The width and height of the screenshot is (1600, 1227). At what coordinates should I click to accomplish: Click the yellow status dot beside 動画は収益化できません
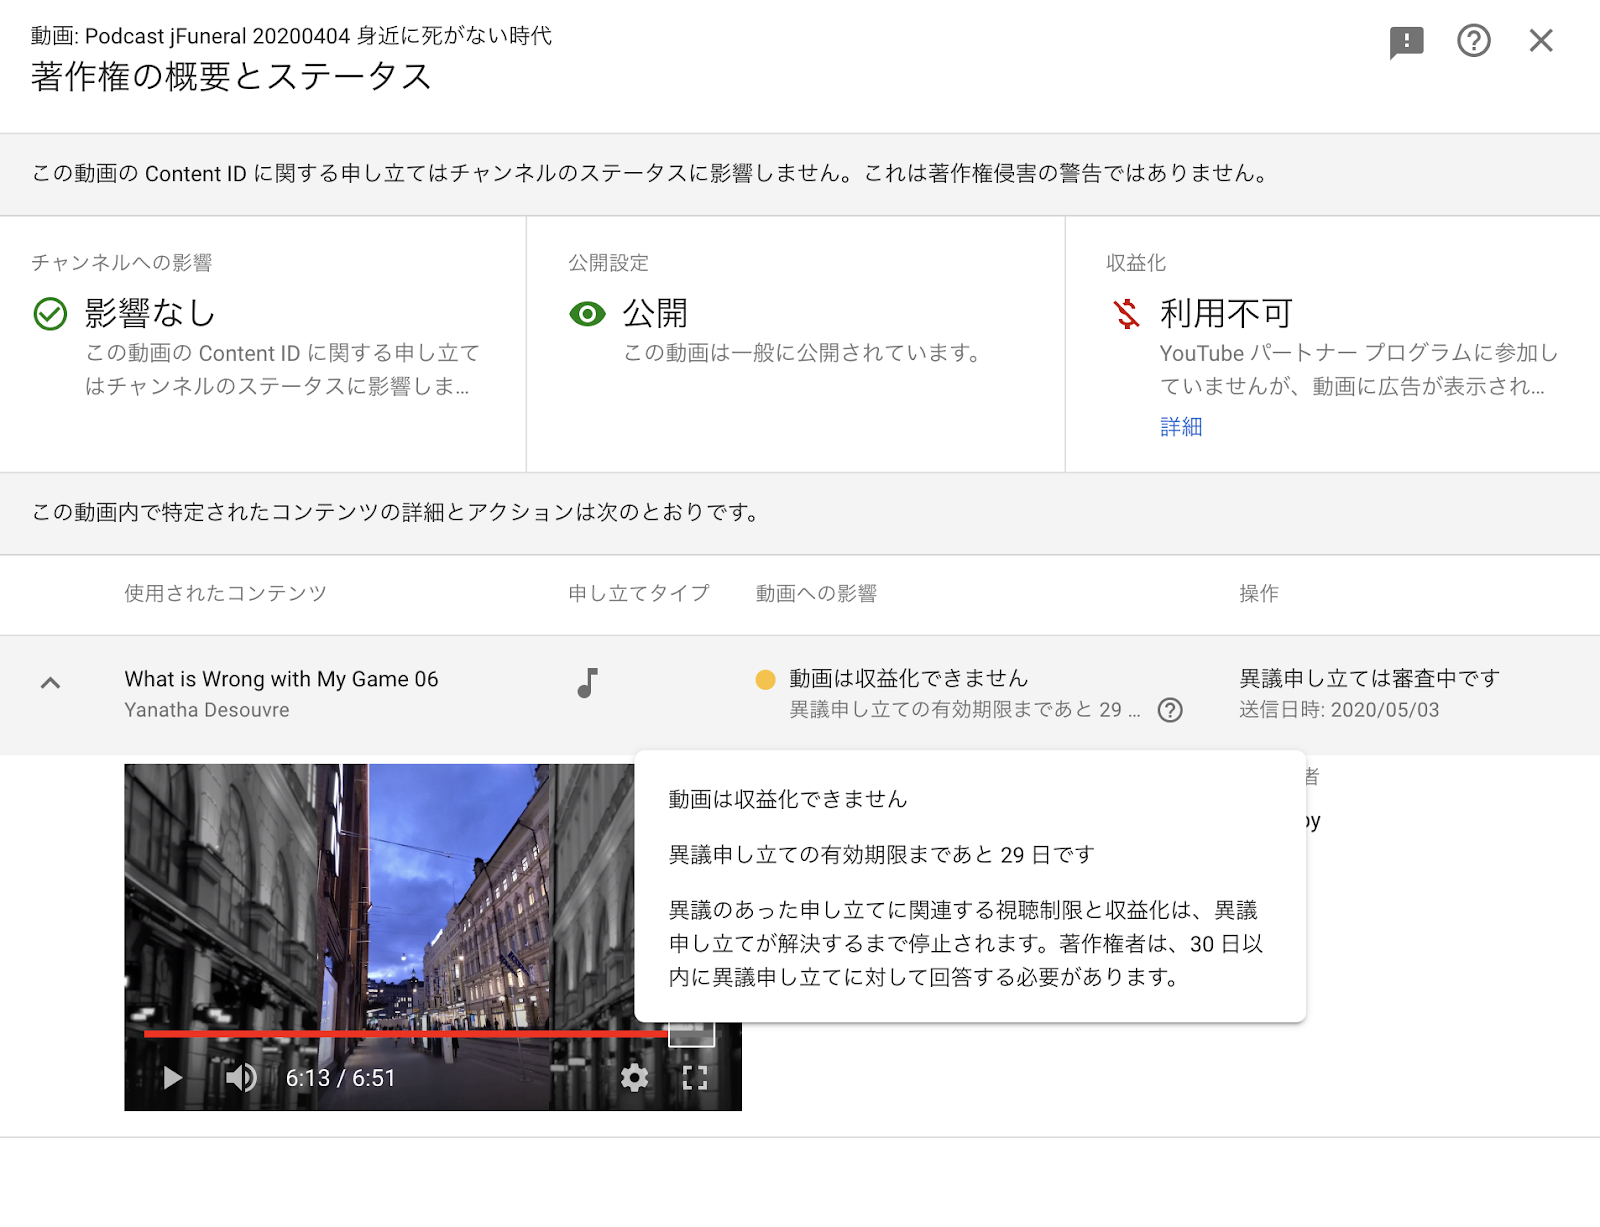coord(765,680)
